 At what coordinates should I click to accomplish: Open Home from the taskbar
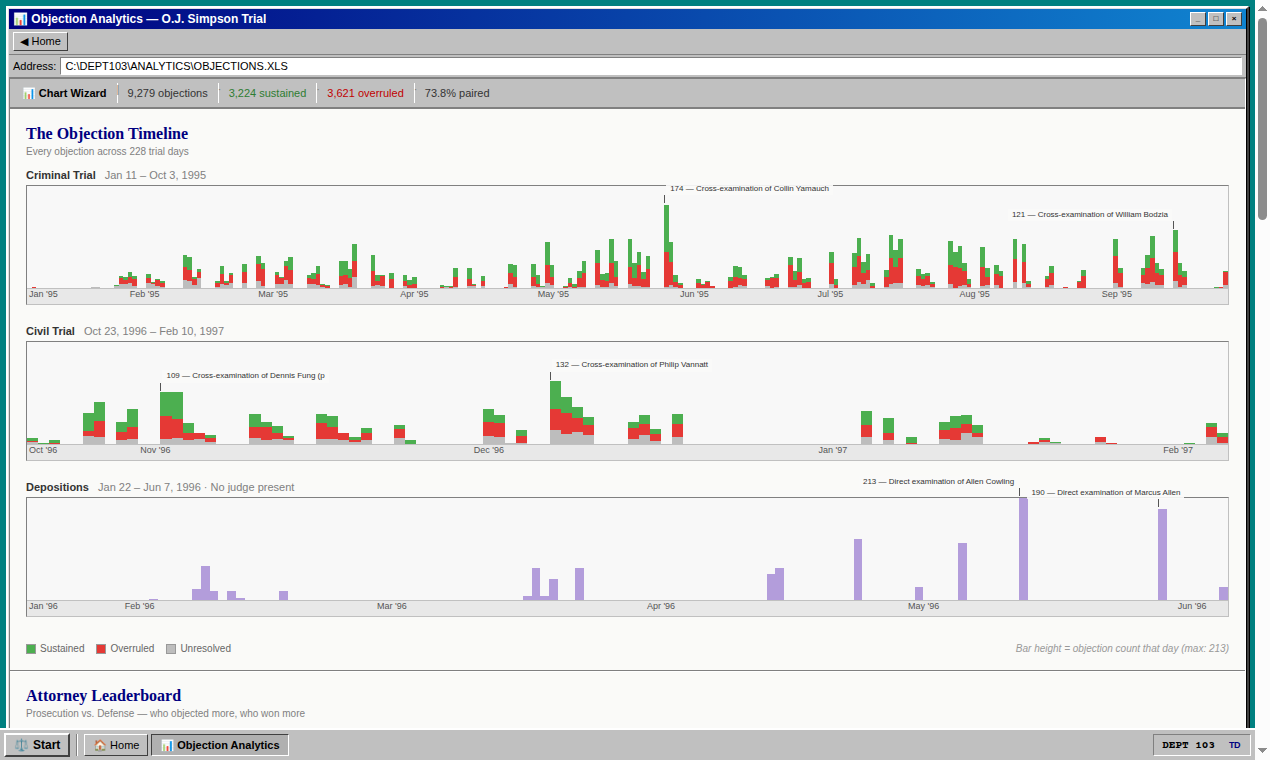coord(116,745)
